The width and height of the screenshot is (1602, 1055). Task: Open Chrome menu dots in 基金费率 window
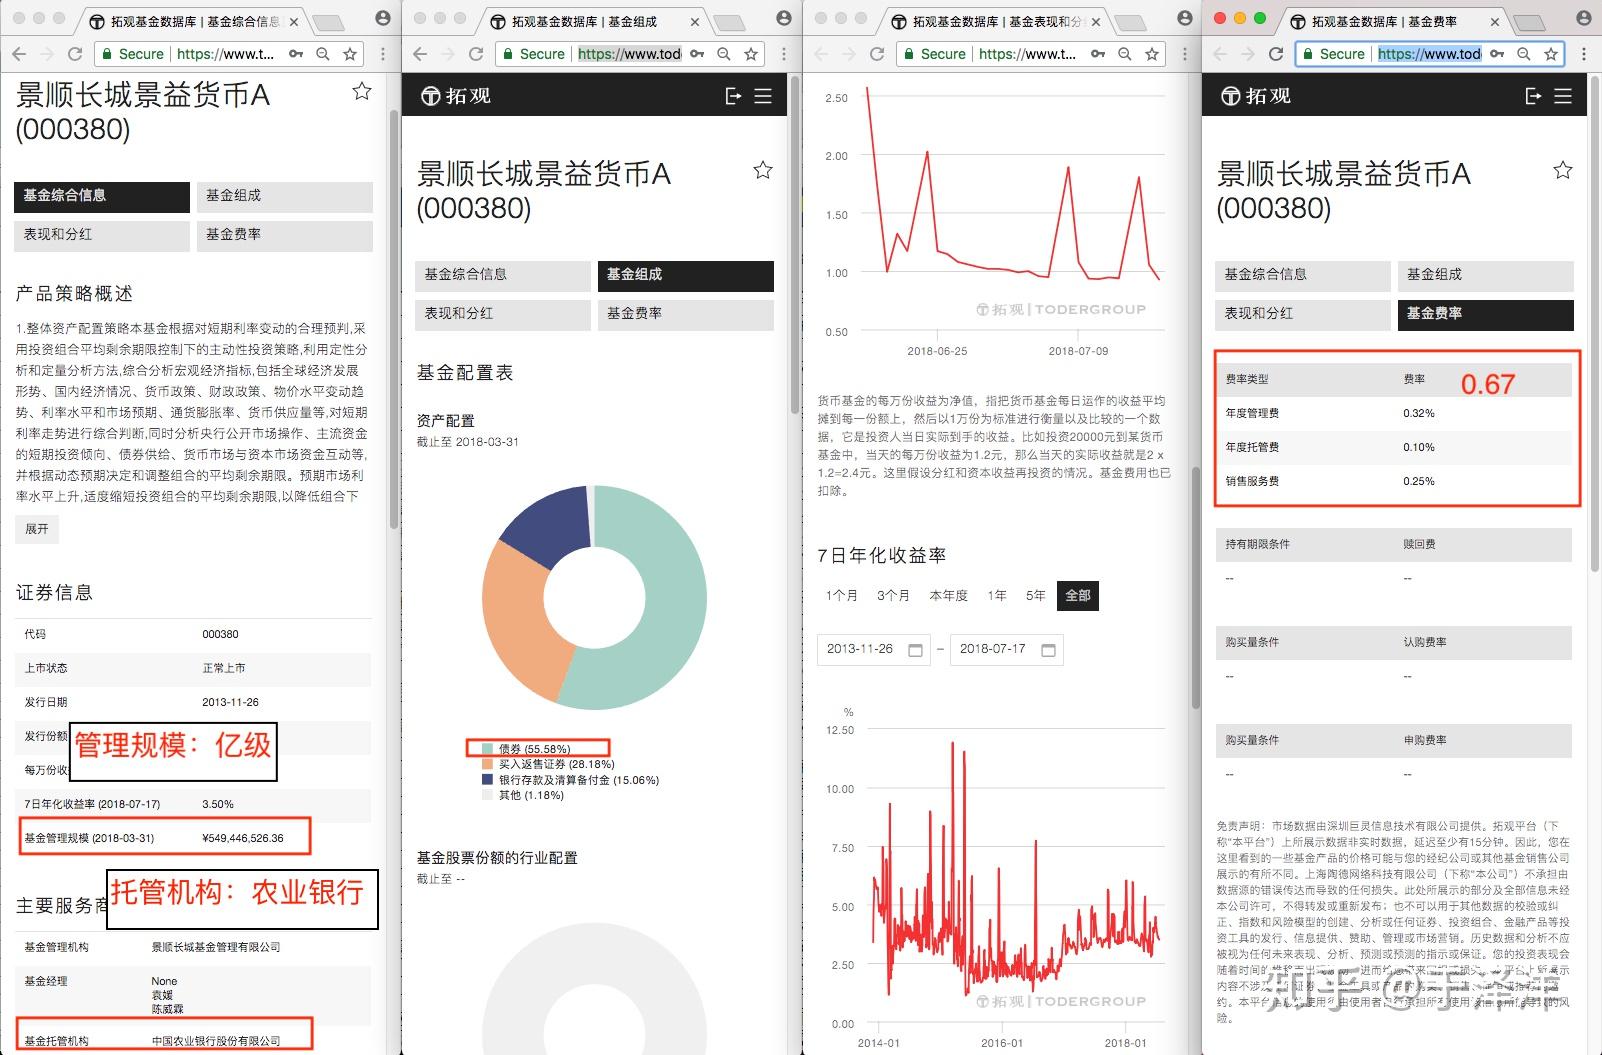[1585, 54]
